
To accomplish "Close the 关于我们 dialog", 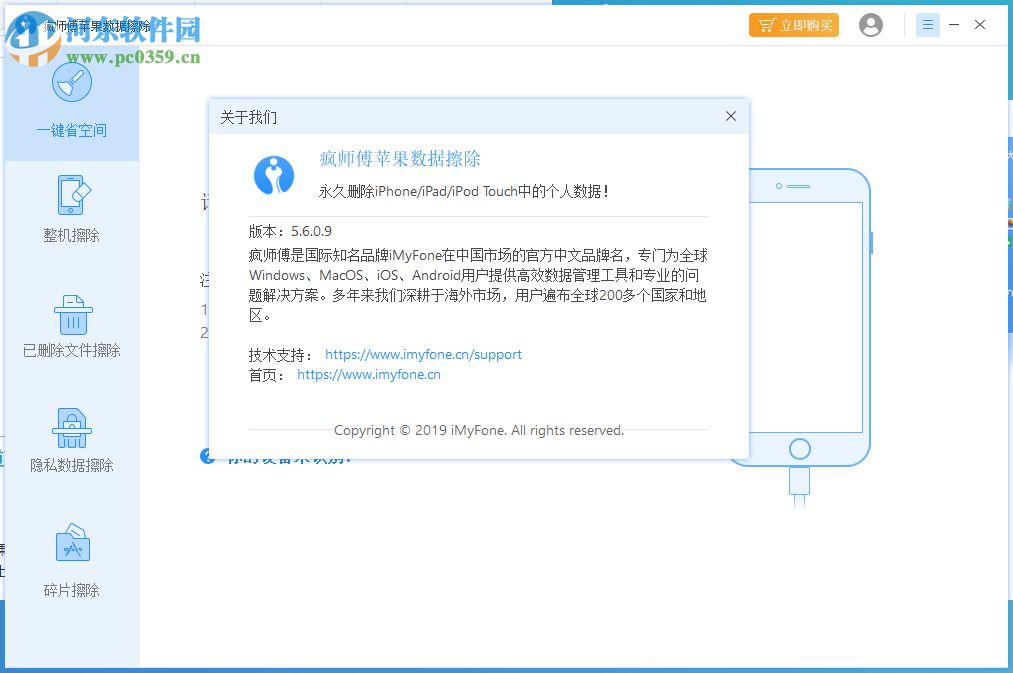I will [x=730, y=116].
